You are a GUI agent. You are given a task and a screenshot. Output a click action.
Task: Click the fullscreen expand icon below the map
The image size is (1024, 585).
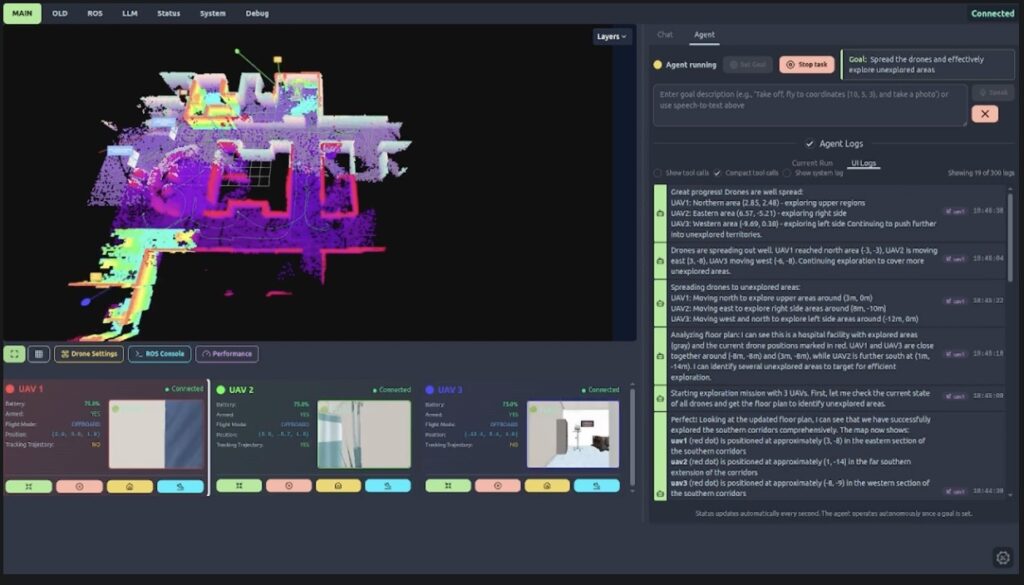click(15, 354)
